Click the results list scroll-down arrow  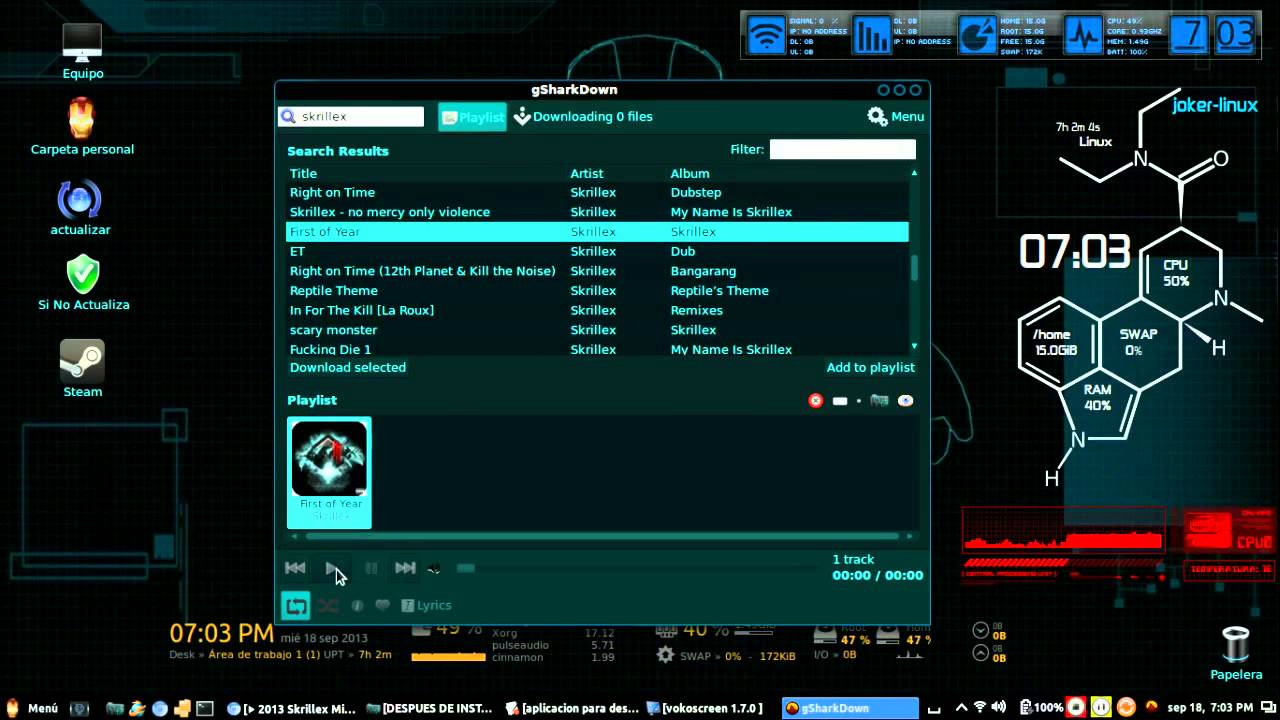(x=914, y=345)
